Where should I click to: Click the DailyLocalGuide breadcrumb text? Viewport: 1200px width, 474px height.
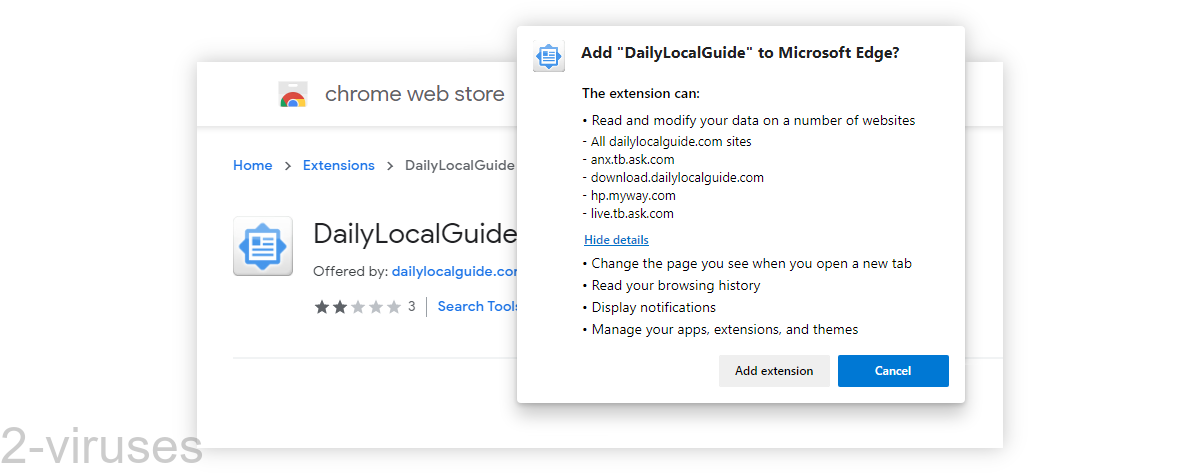click(460, 166)
